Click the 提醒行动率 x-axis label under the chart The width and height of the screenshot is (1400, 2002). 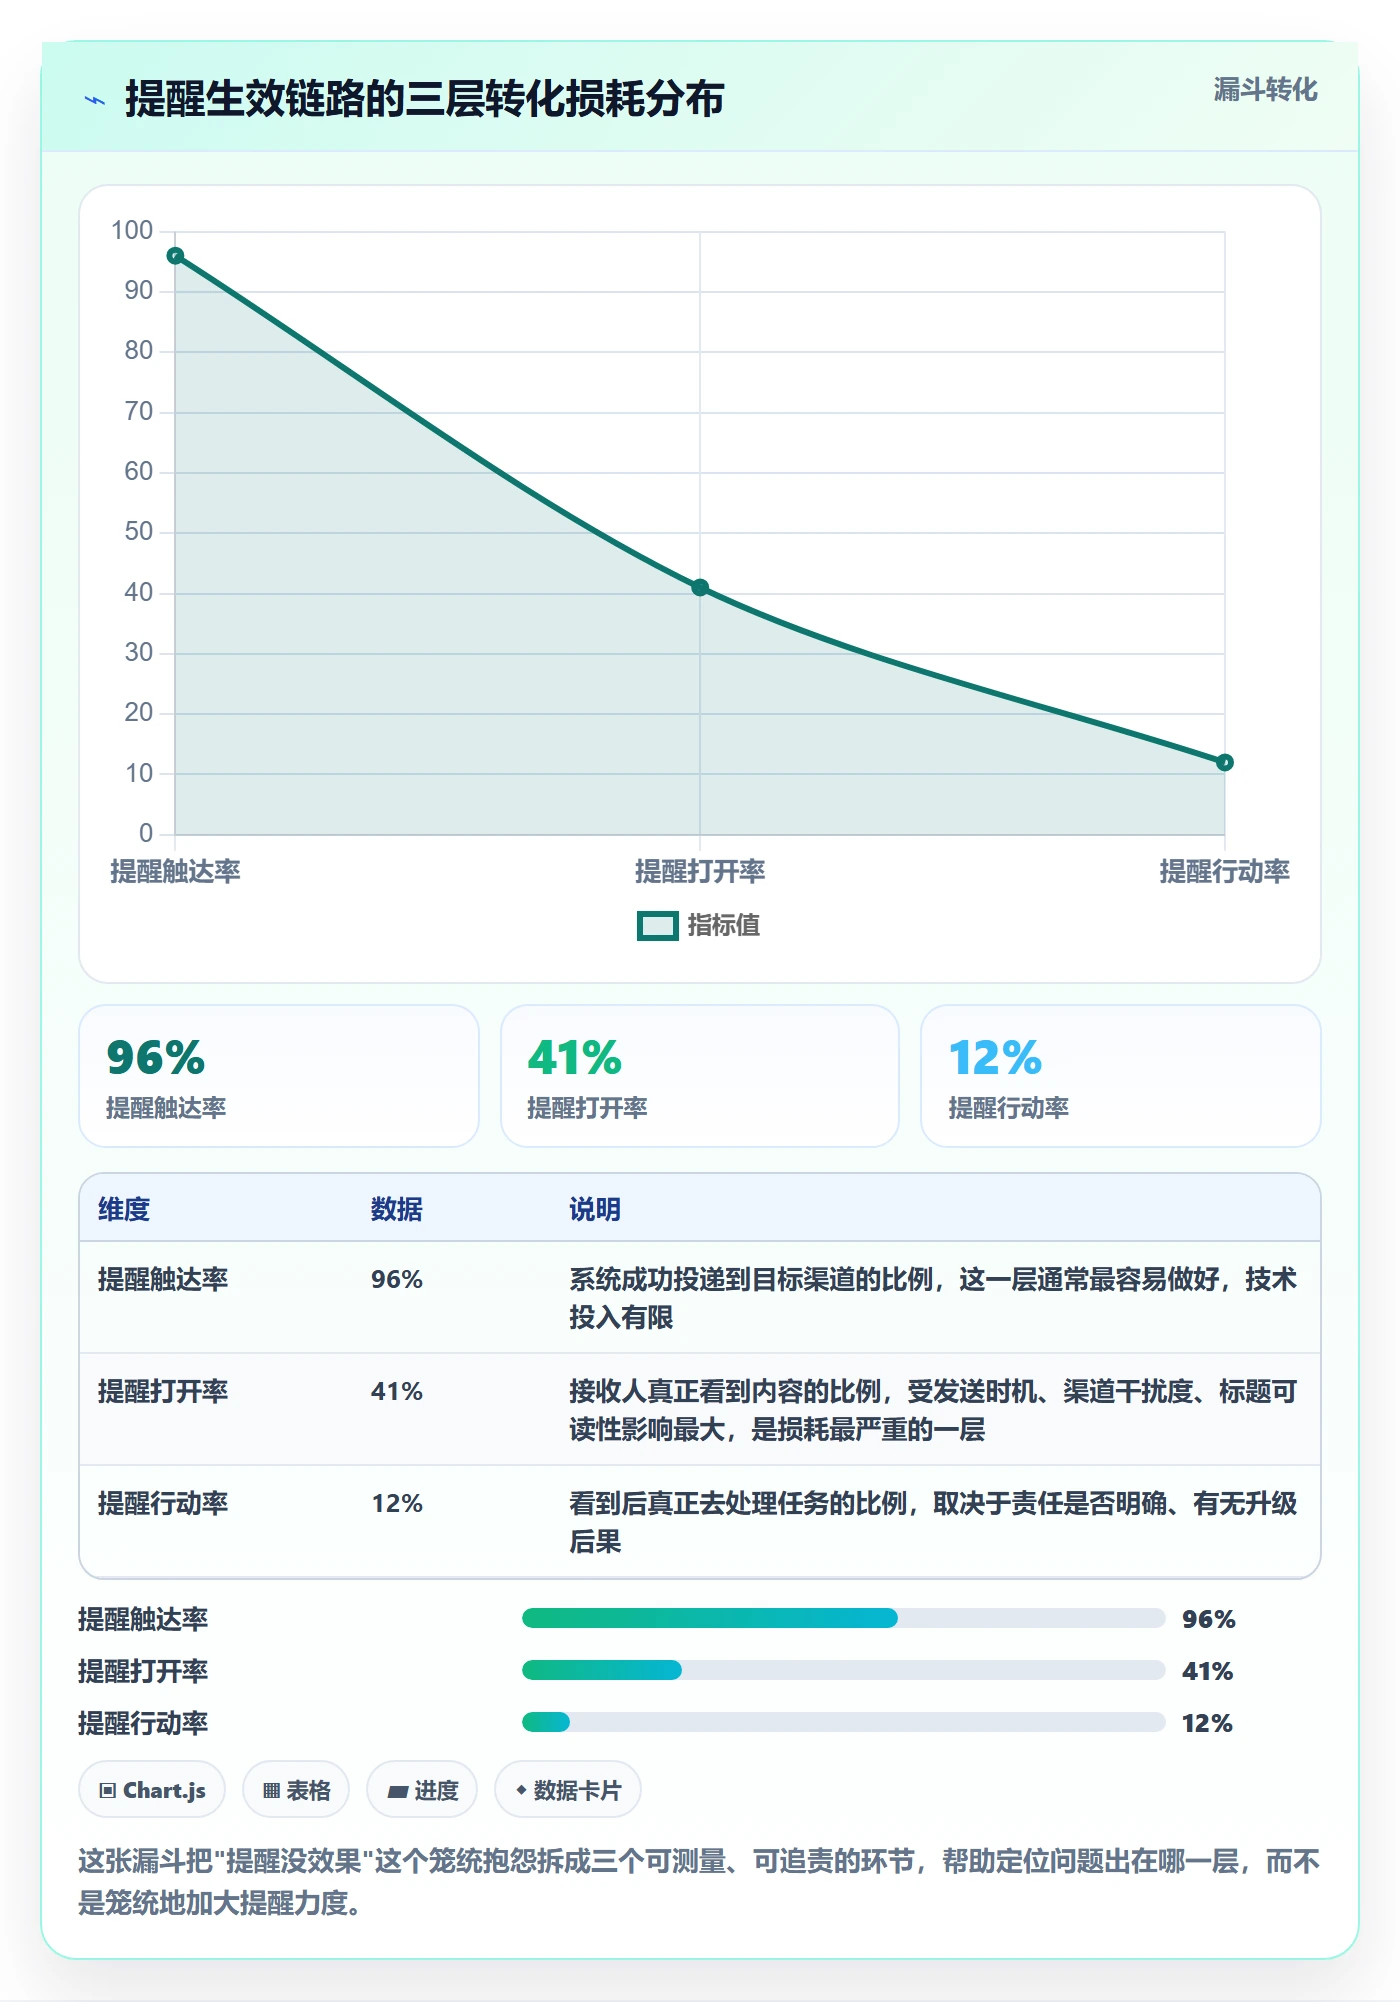click(1224, 871)
